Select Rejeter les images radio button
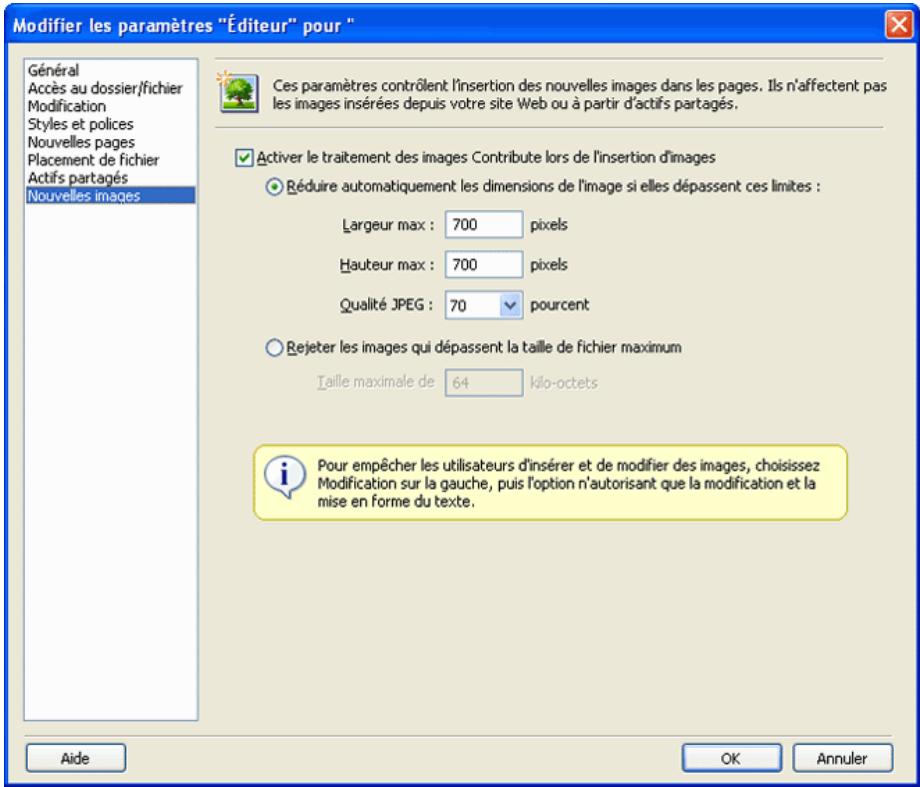920x787 pixels. click(x=274, y=347)
